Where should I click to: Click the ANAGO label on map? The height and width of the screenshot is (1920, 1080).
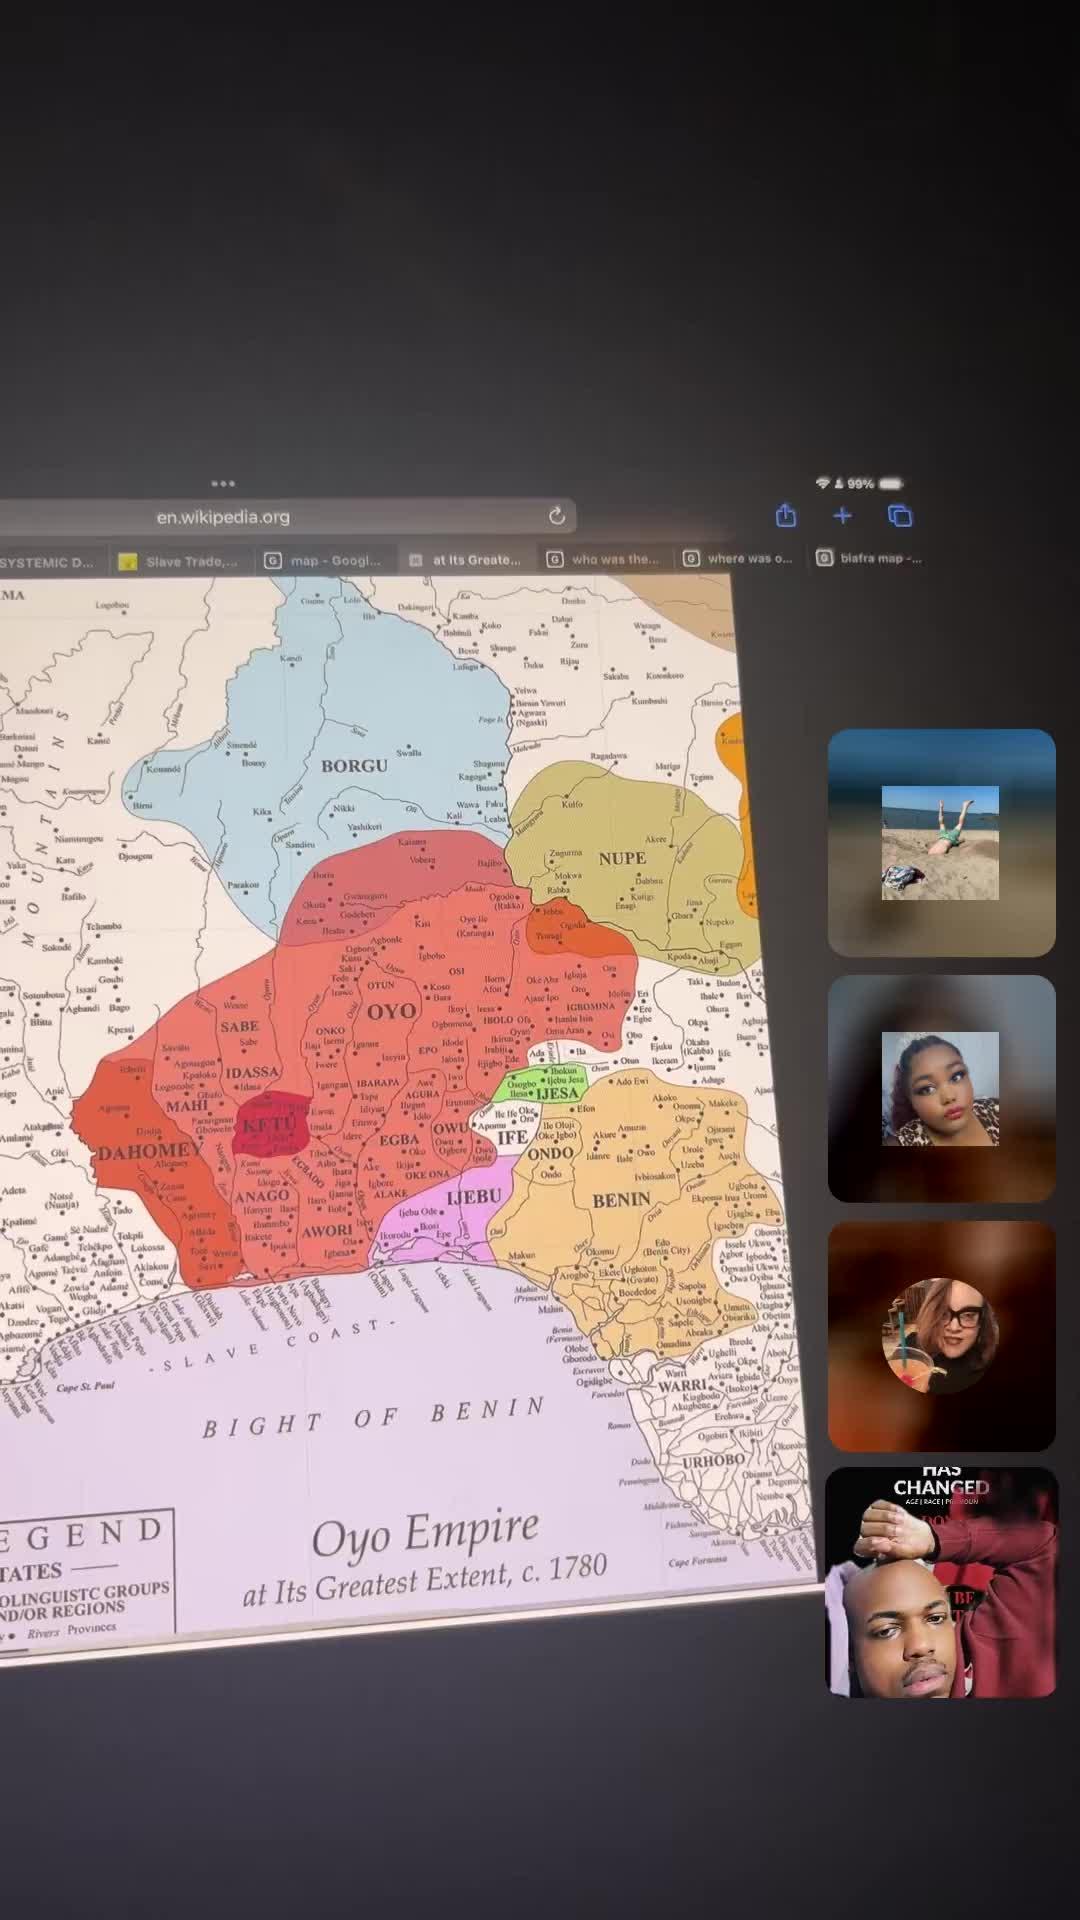[261, 1196]
